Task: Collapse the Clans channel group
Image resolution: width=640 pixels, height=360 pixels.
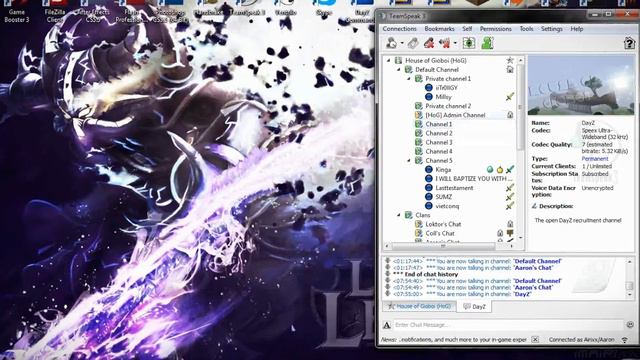Action: point(399,215)
